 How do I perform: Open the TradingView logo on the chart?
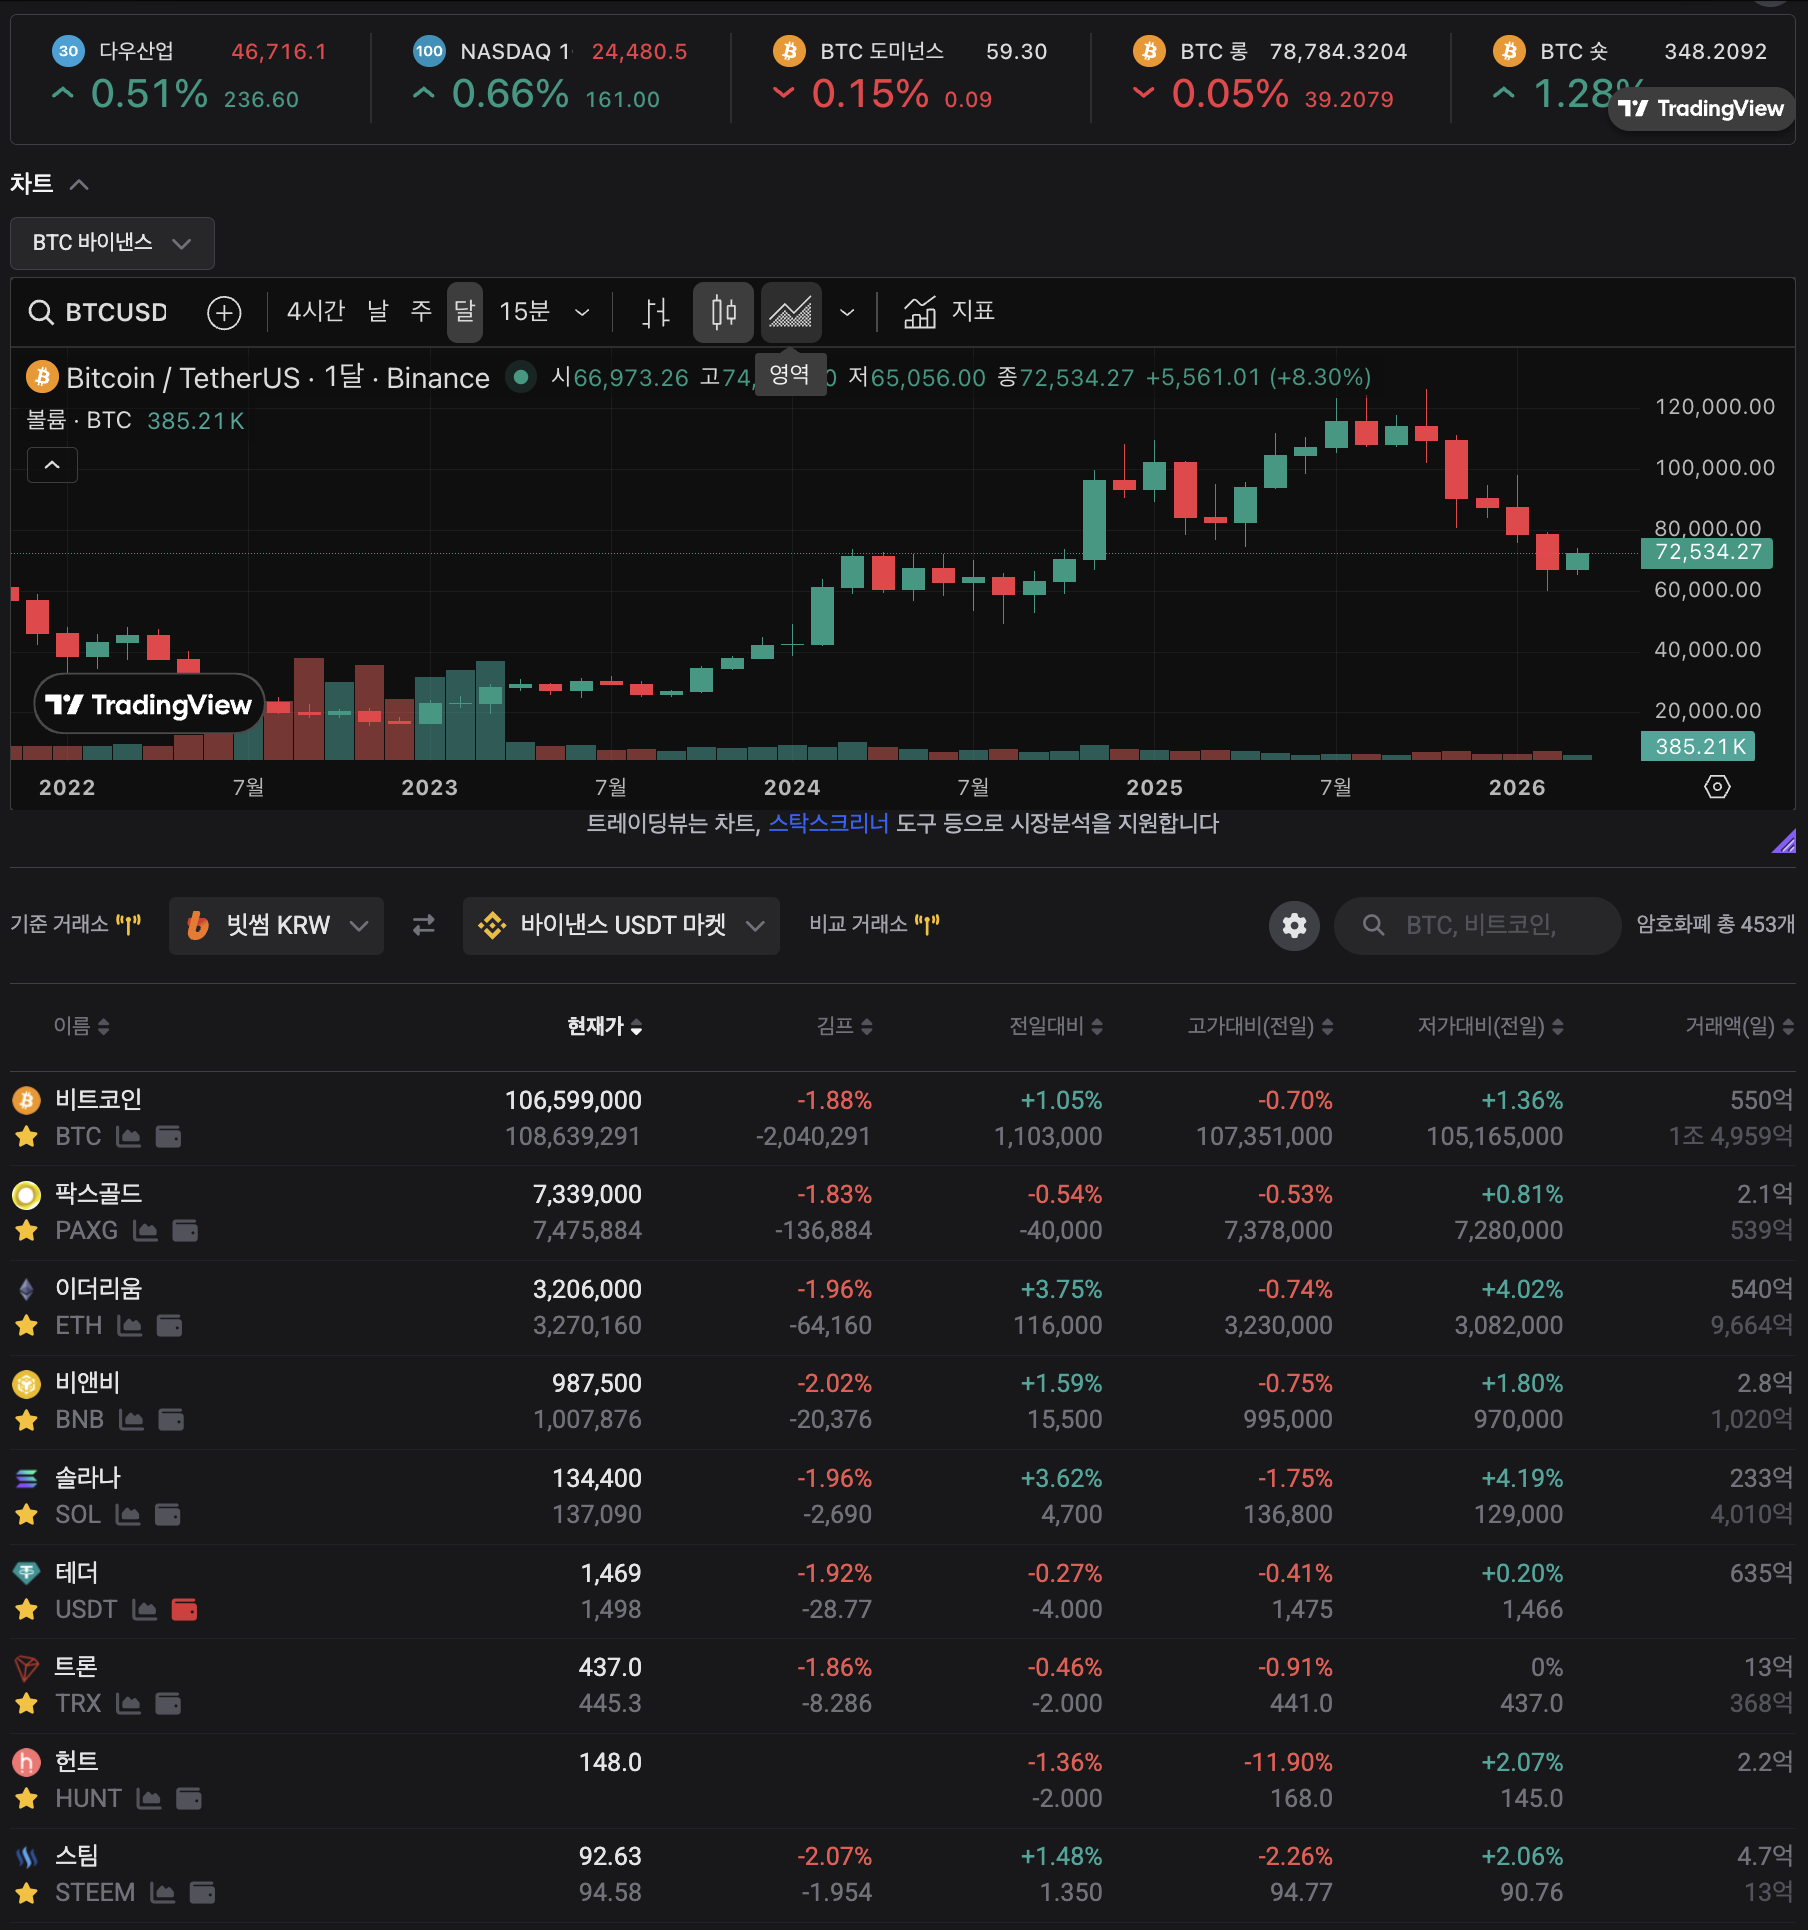(x=149, y=705)
